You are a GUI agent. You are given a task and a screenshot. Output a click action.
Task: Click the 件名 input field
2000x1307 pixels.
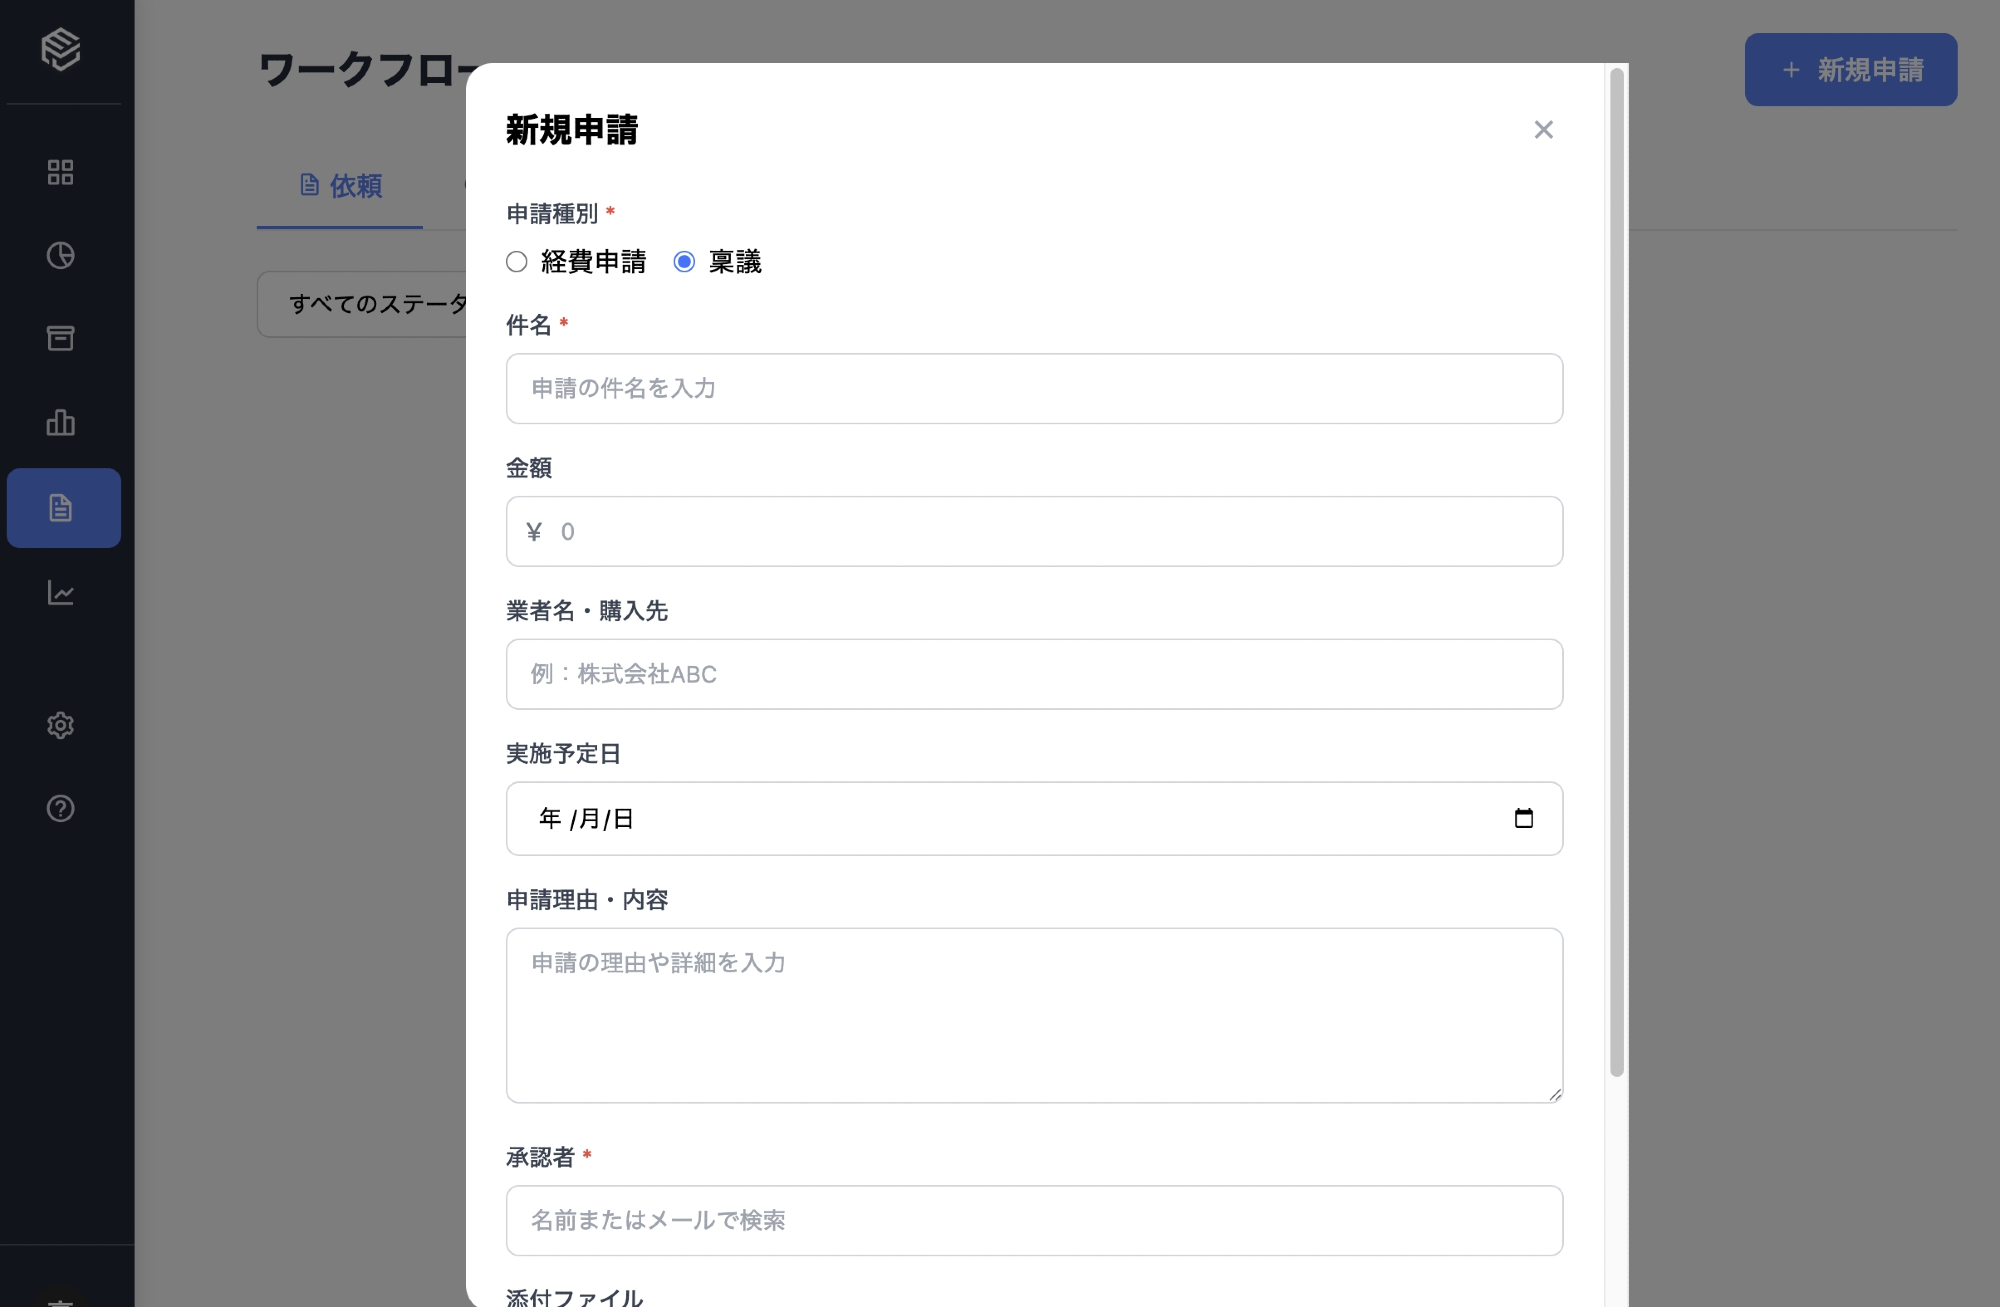1034,388
